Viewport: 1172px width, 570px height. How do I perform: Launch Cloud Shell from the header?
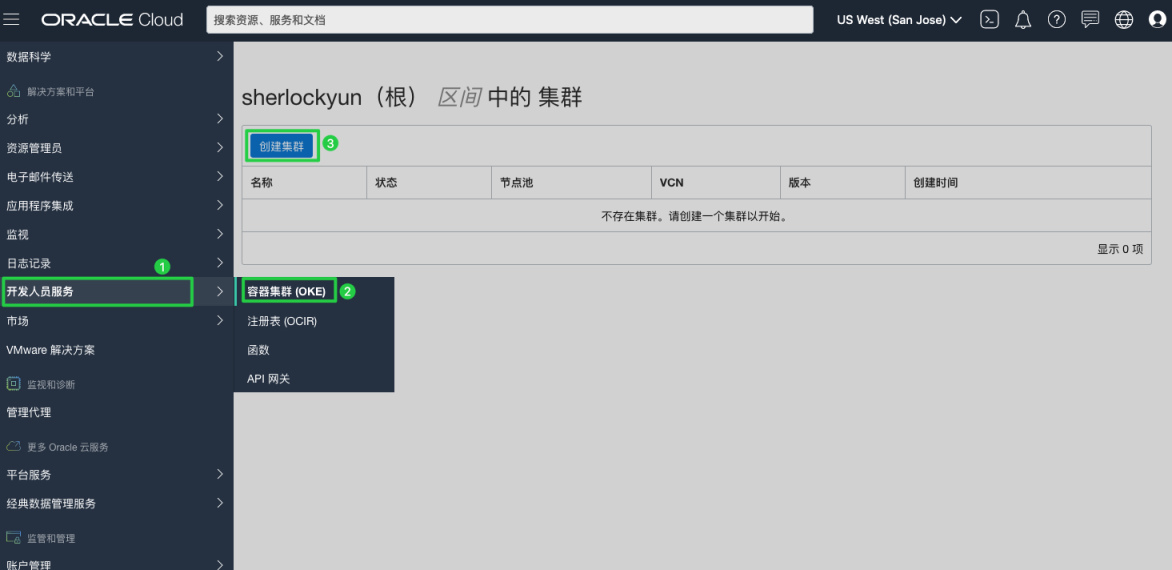(x=989, y=20)
